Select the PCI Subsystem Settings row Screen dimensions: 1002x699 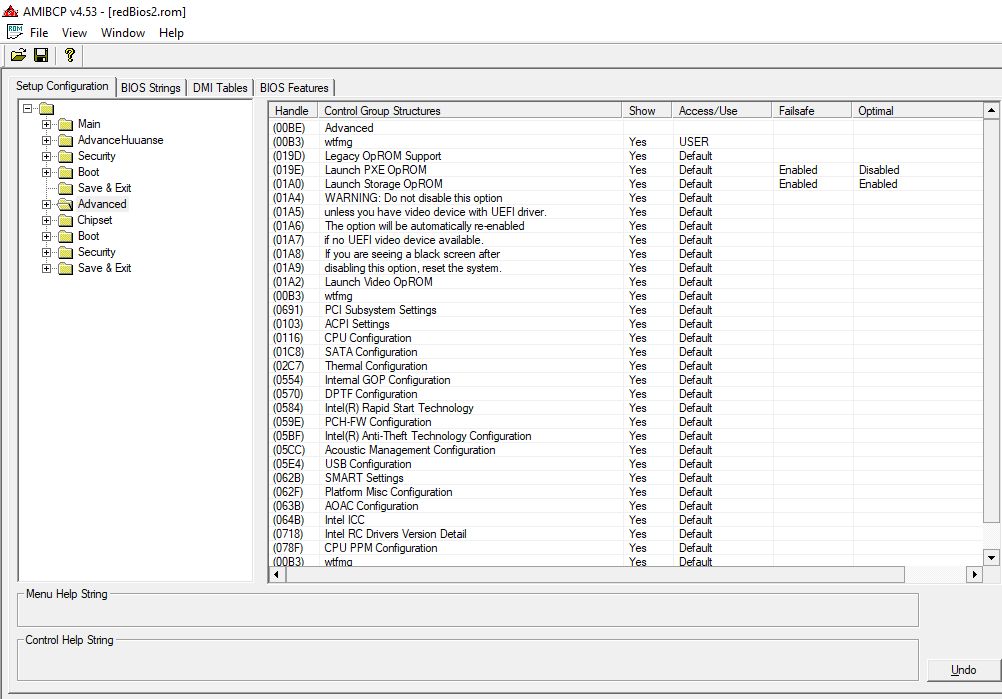[626, 310]
